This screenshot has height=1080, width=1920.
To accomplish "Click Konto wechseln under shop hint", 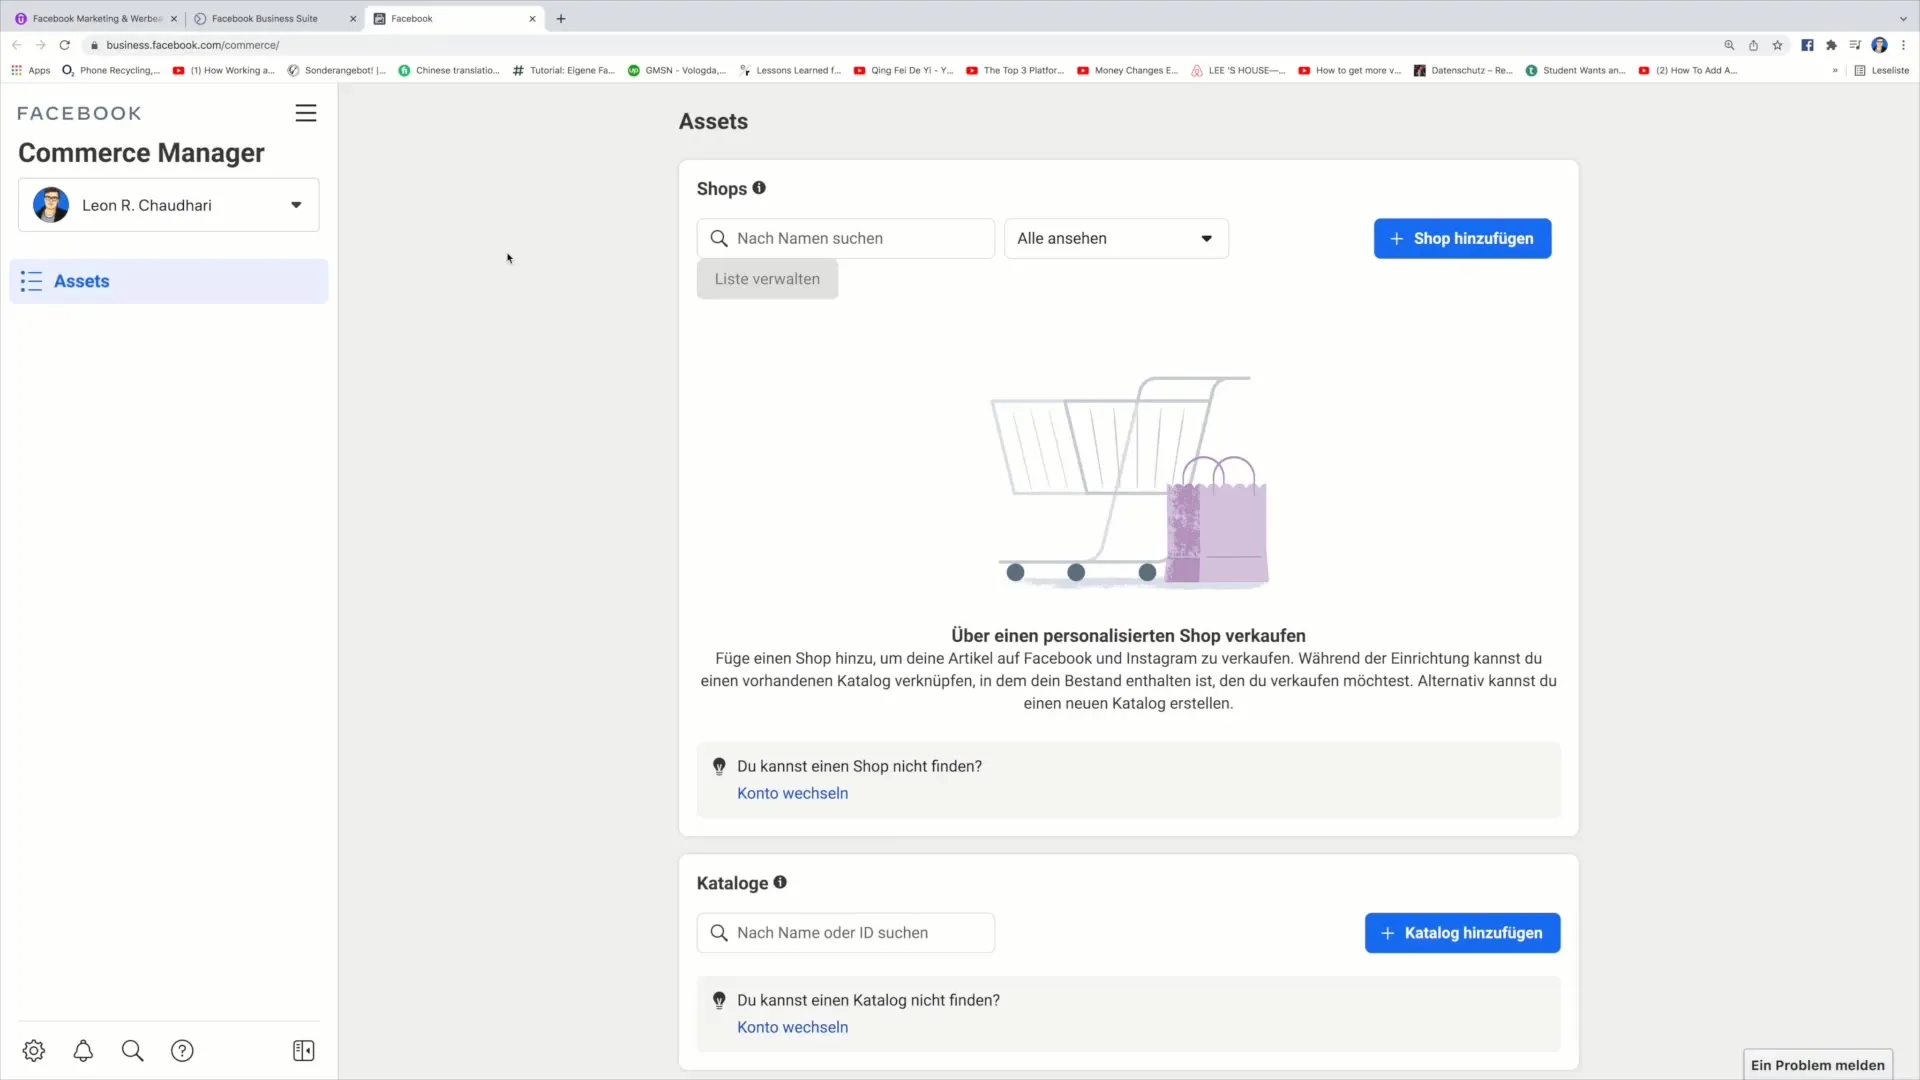I will tap(792, 793).
